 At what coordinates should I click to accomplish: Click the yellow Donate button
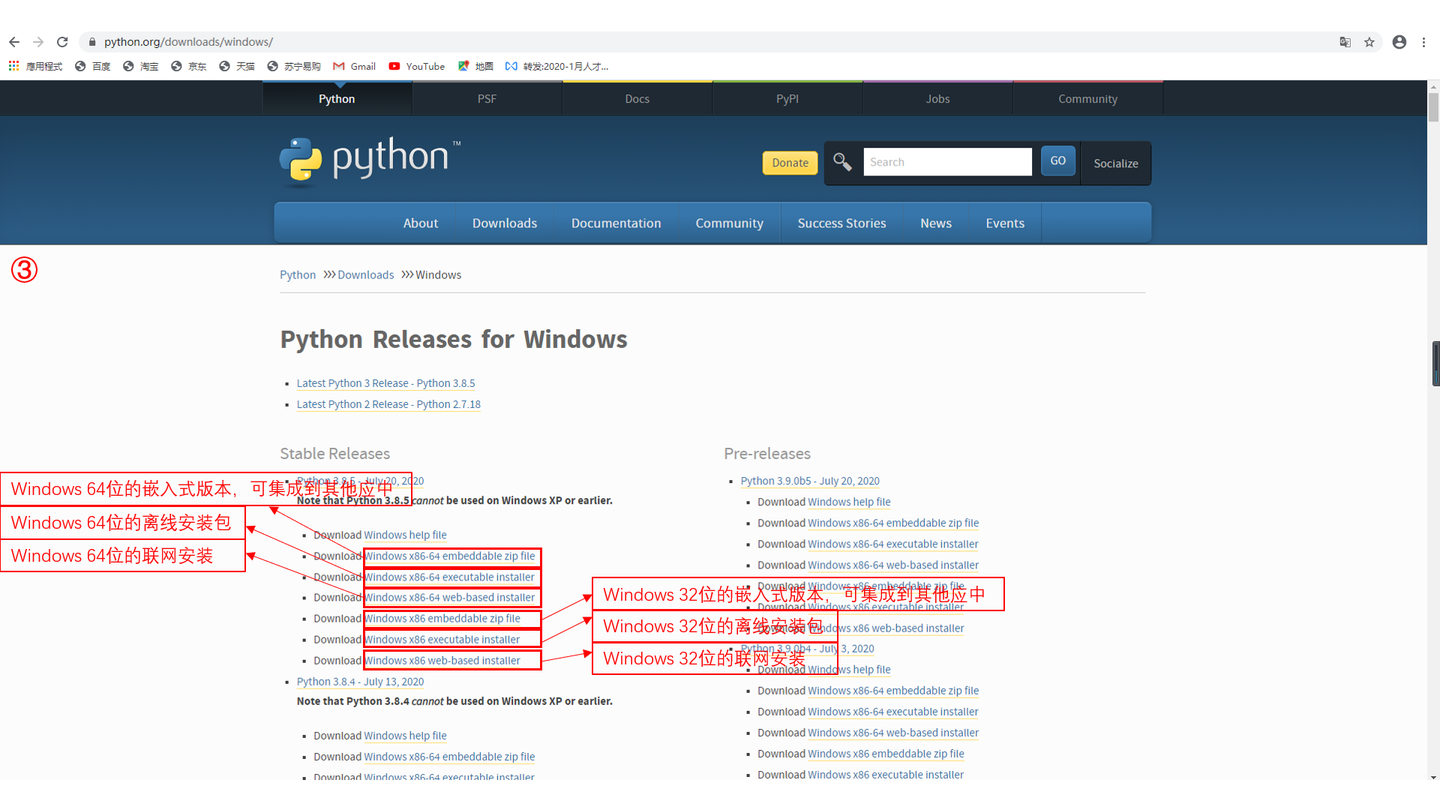click(790, 163)
